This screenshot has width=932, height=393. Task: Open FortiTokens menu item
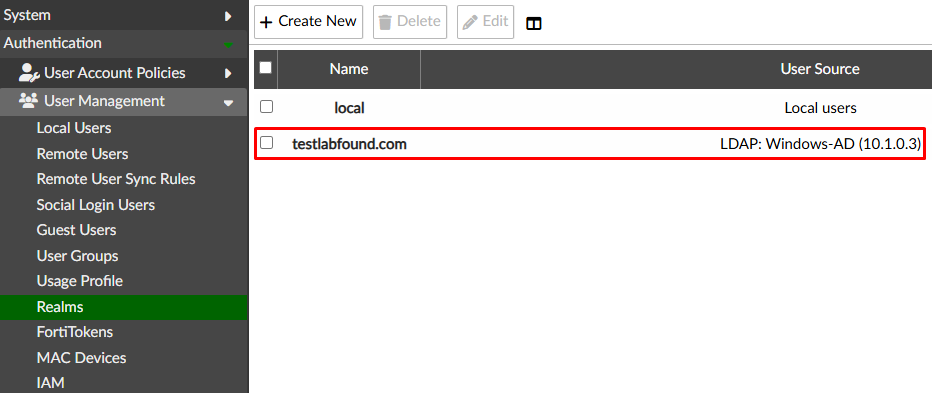click(x=74, y=332)
